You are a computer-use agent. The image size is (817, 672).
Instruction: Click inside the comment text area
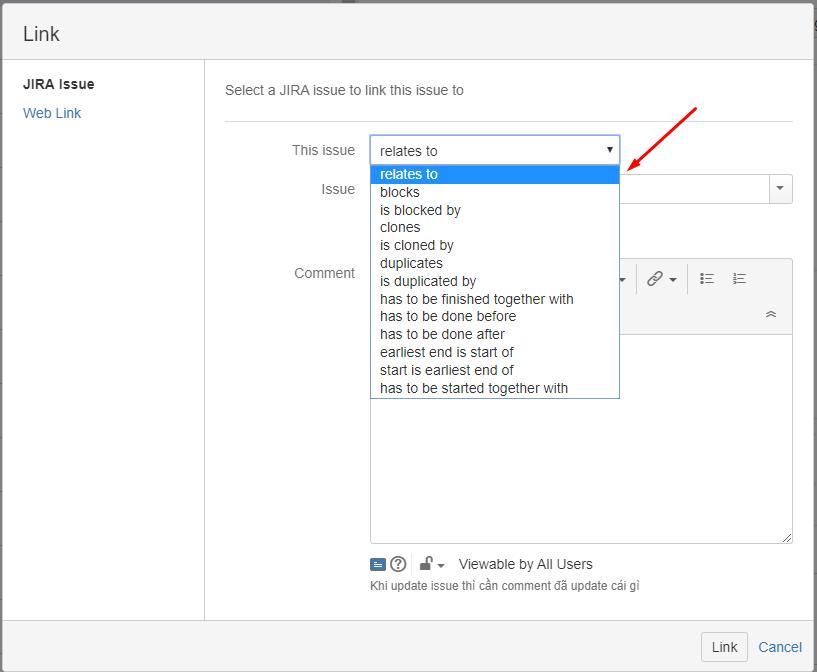pos(581,469)
